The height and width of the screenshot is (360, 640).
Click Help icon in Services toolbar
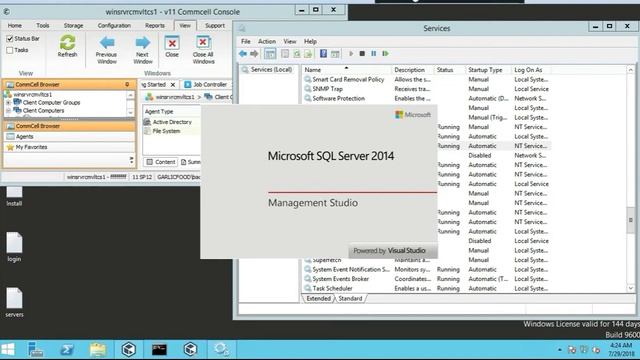323,53
